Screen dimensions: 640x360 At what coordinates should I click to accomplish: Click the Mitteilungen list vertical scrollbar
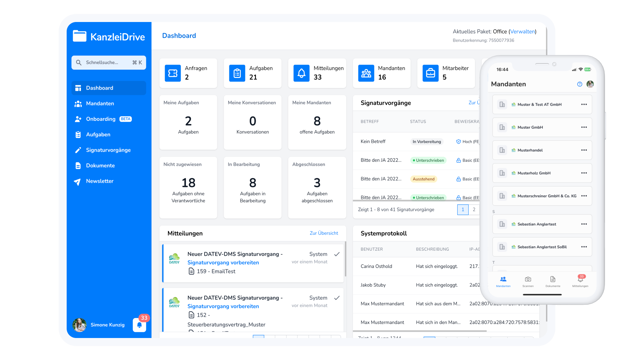point(345,259)
